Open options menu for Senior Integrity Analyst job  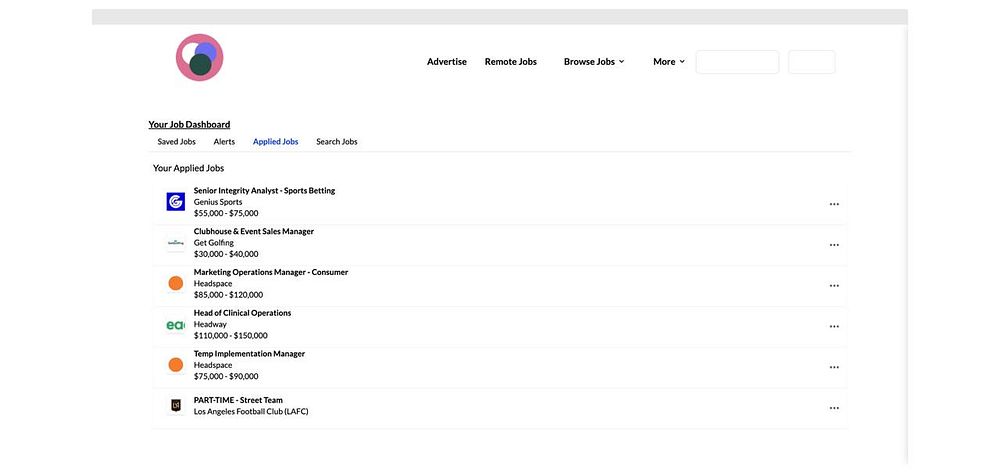click(x=834, y=204)
